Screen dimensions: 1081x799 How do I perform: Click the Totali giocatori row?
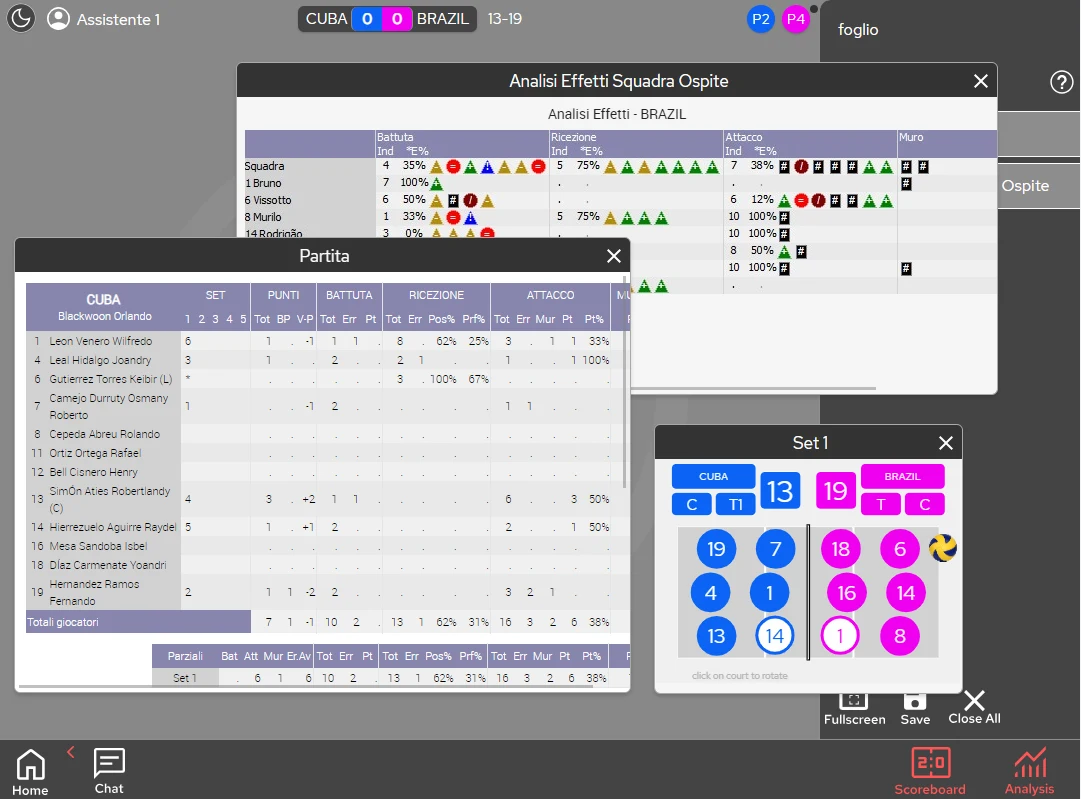pyautogui.click(x=327, y=622)
